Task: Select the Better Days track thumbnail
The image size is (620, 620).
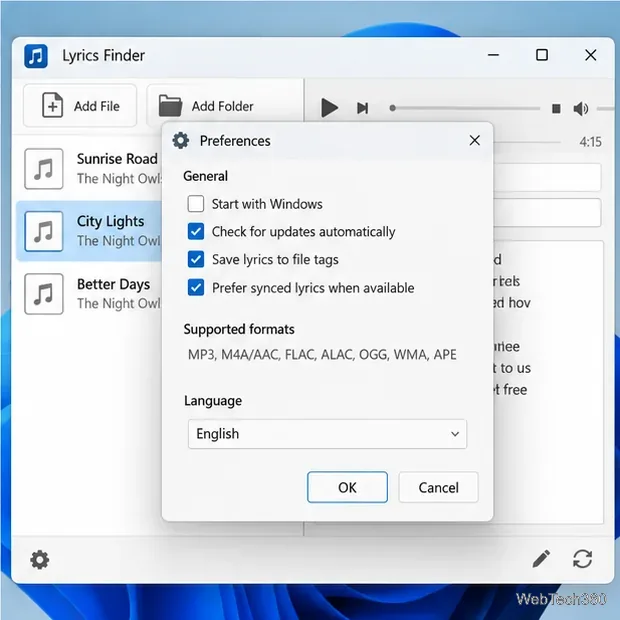Action: [43, 294]
